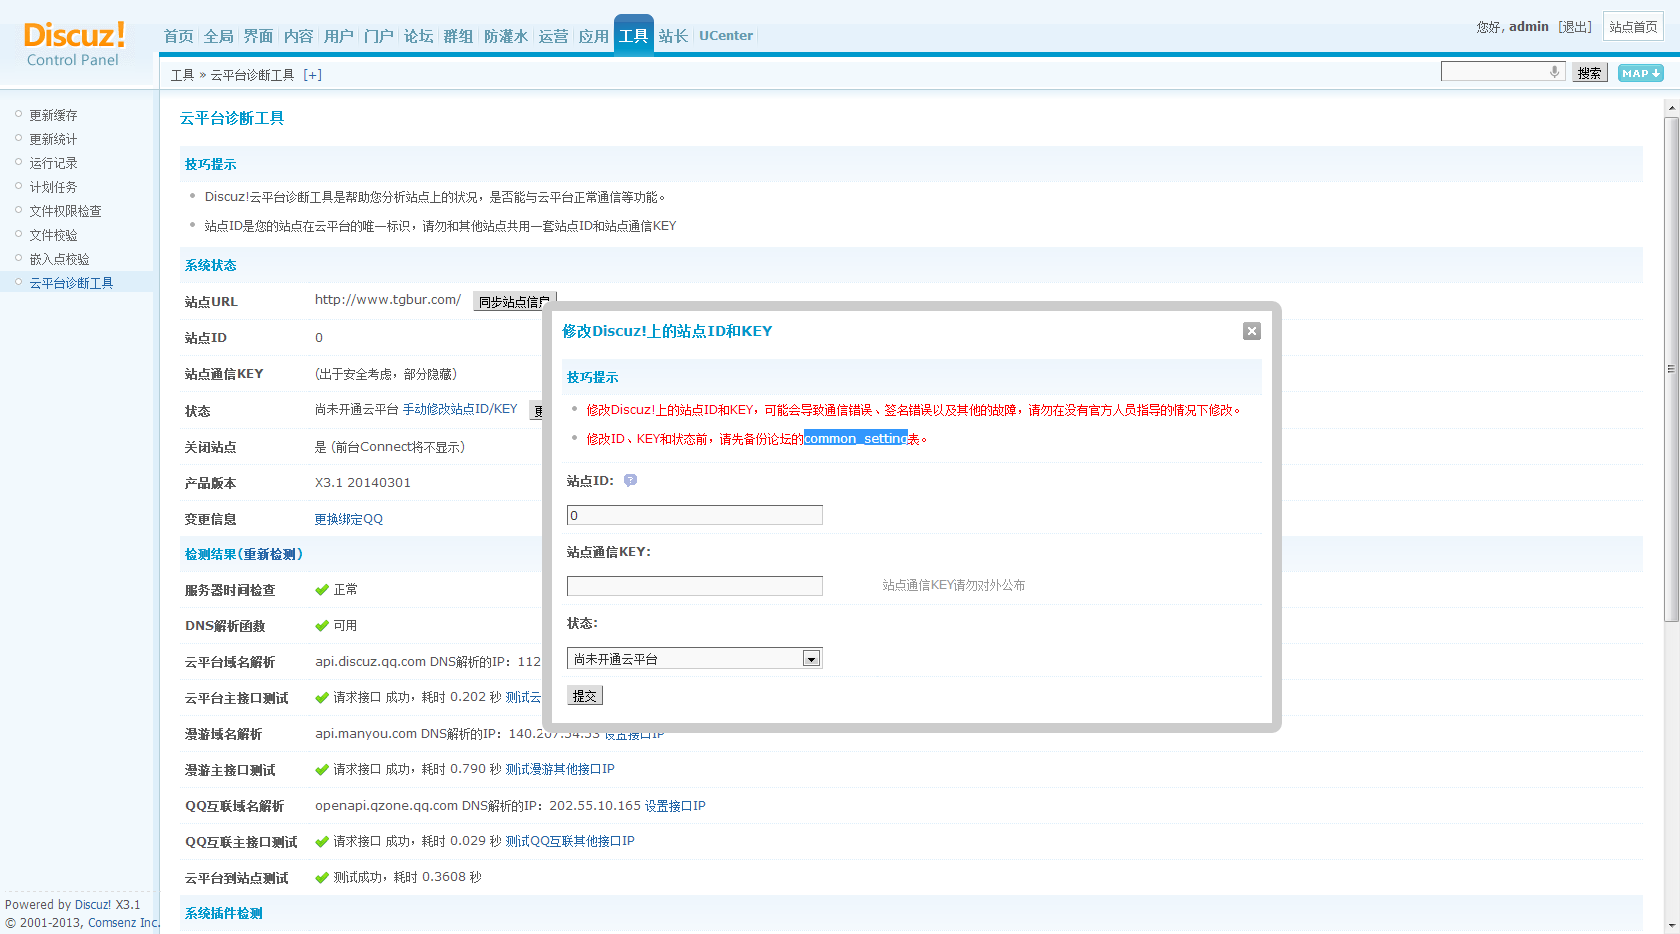The image size is (1680, 934).
Task: Click the Discuz! link in footer
Action: pos(93,905)
